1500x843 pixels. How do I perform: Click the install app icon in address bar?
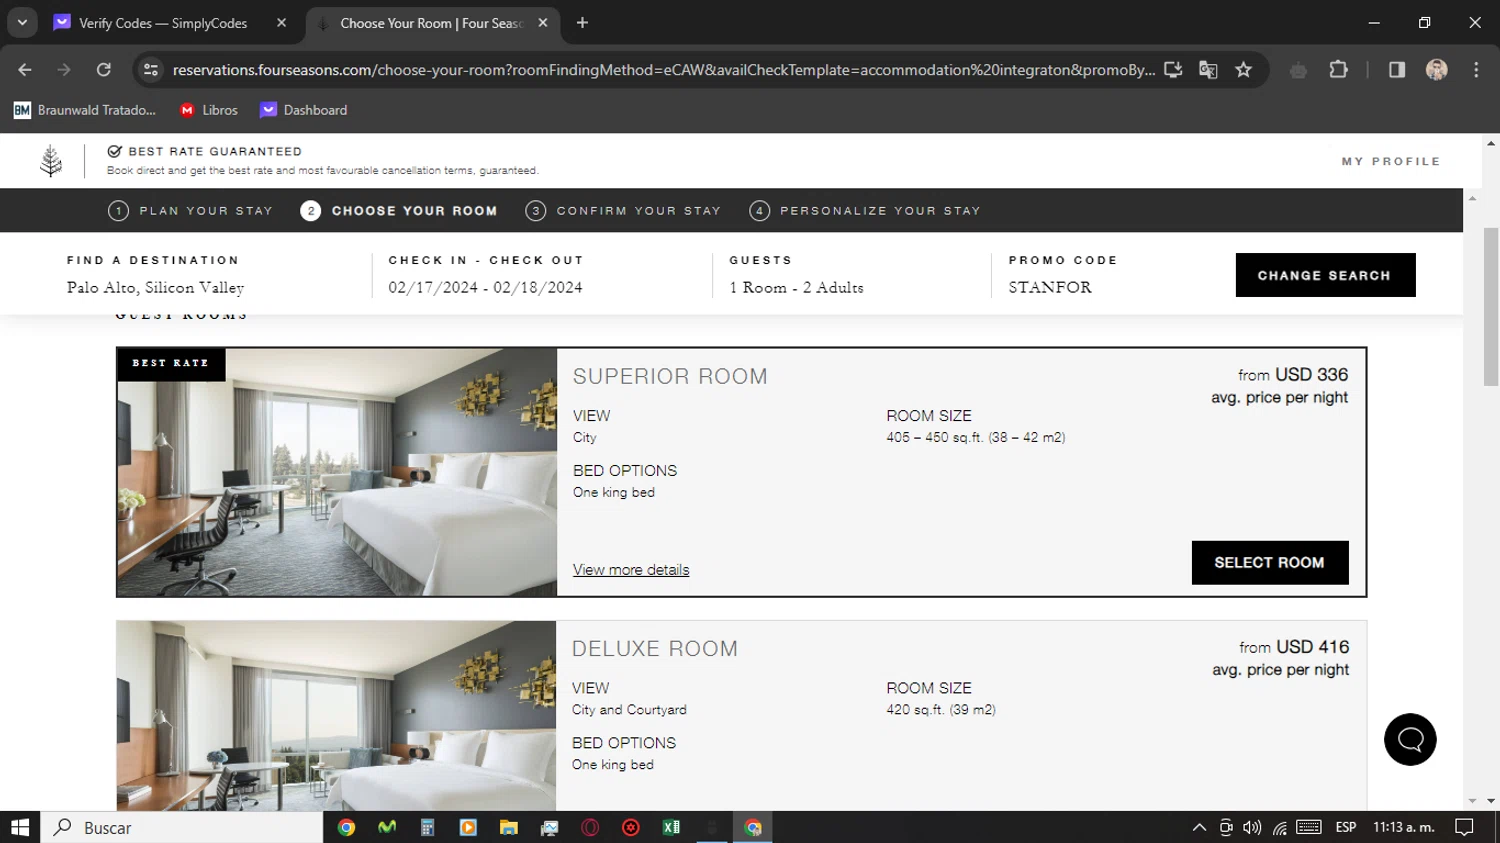1173,70
